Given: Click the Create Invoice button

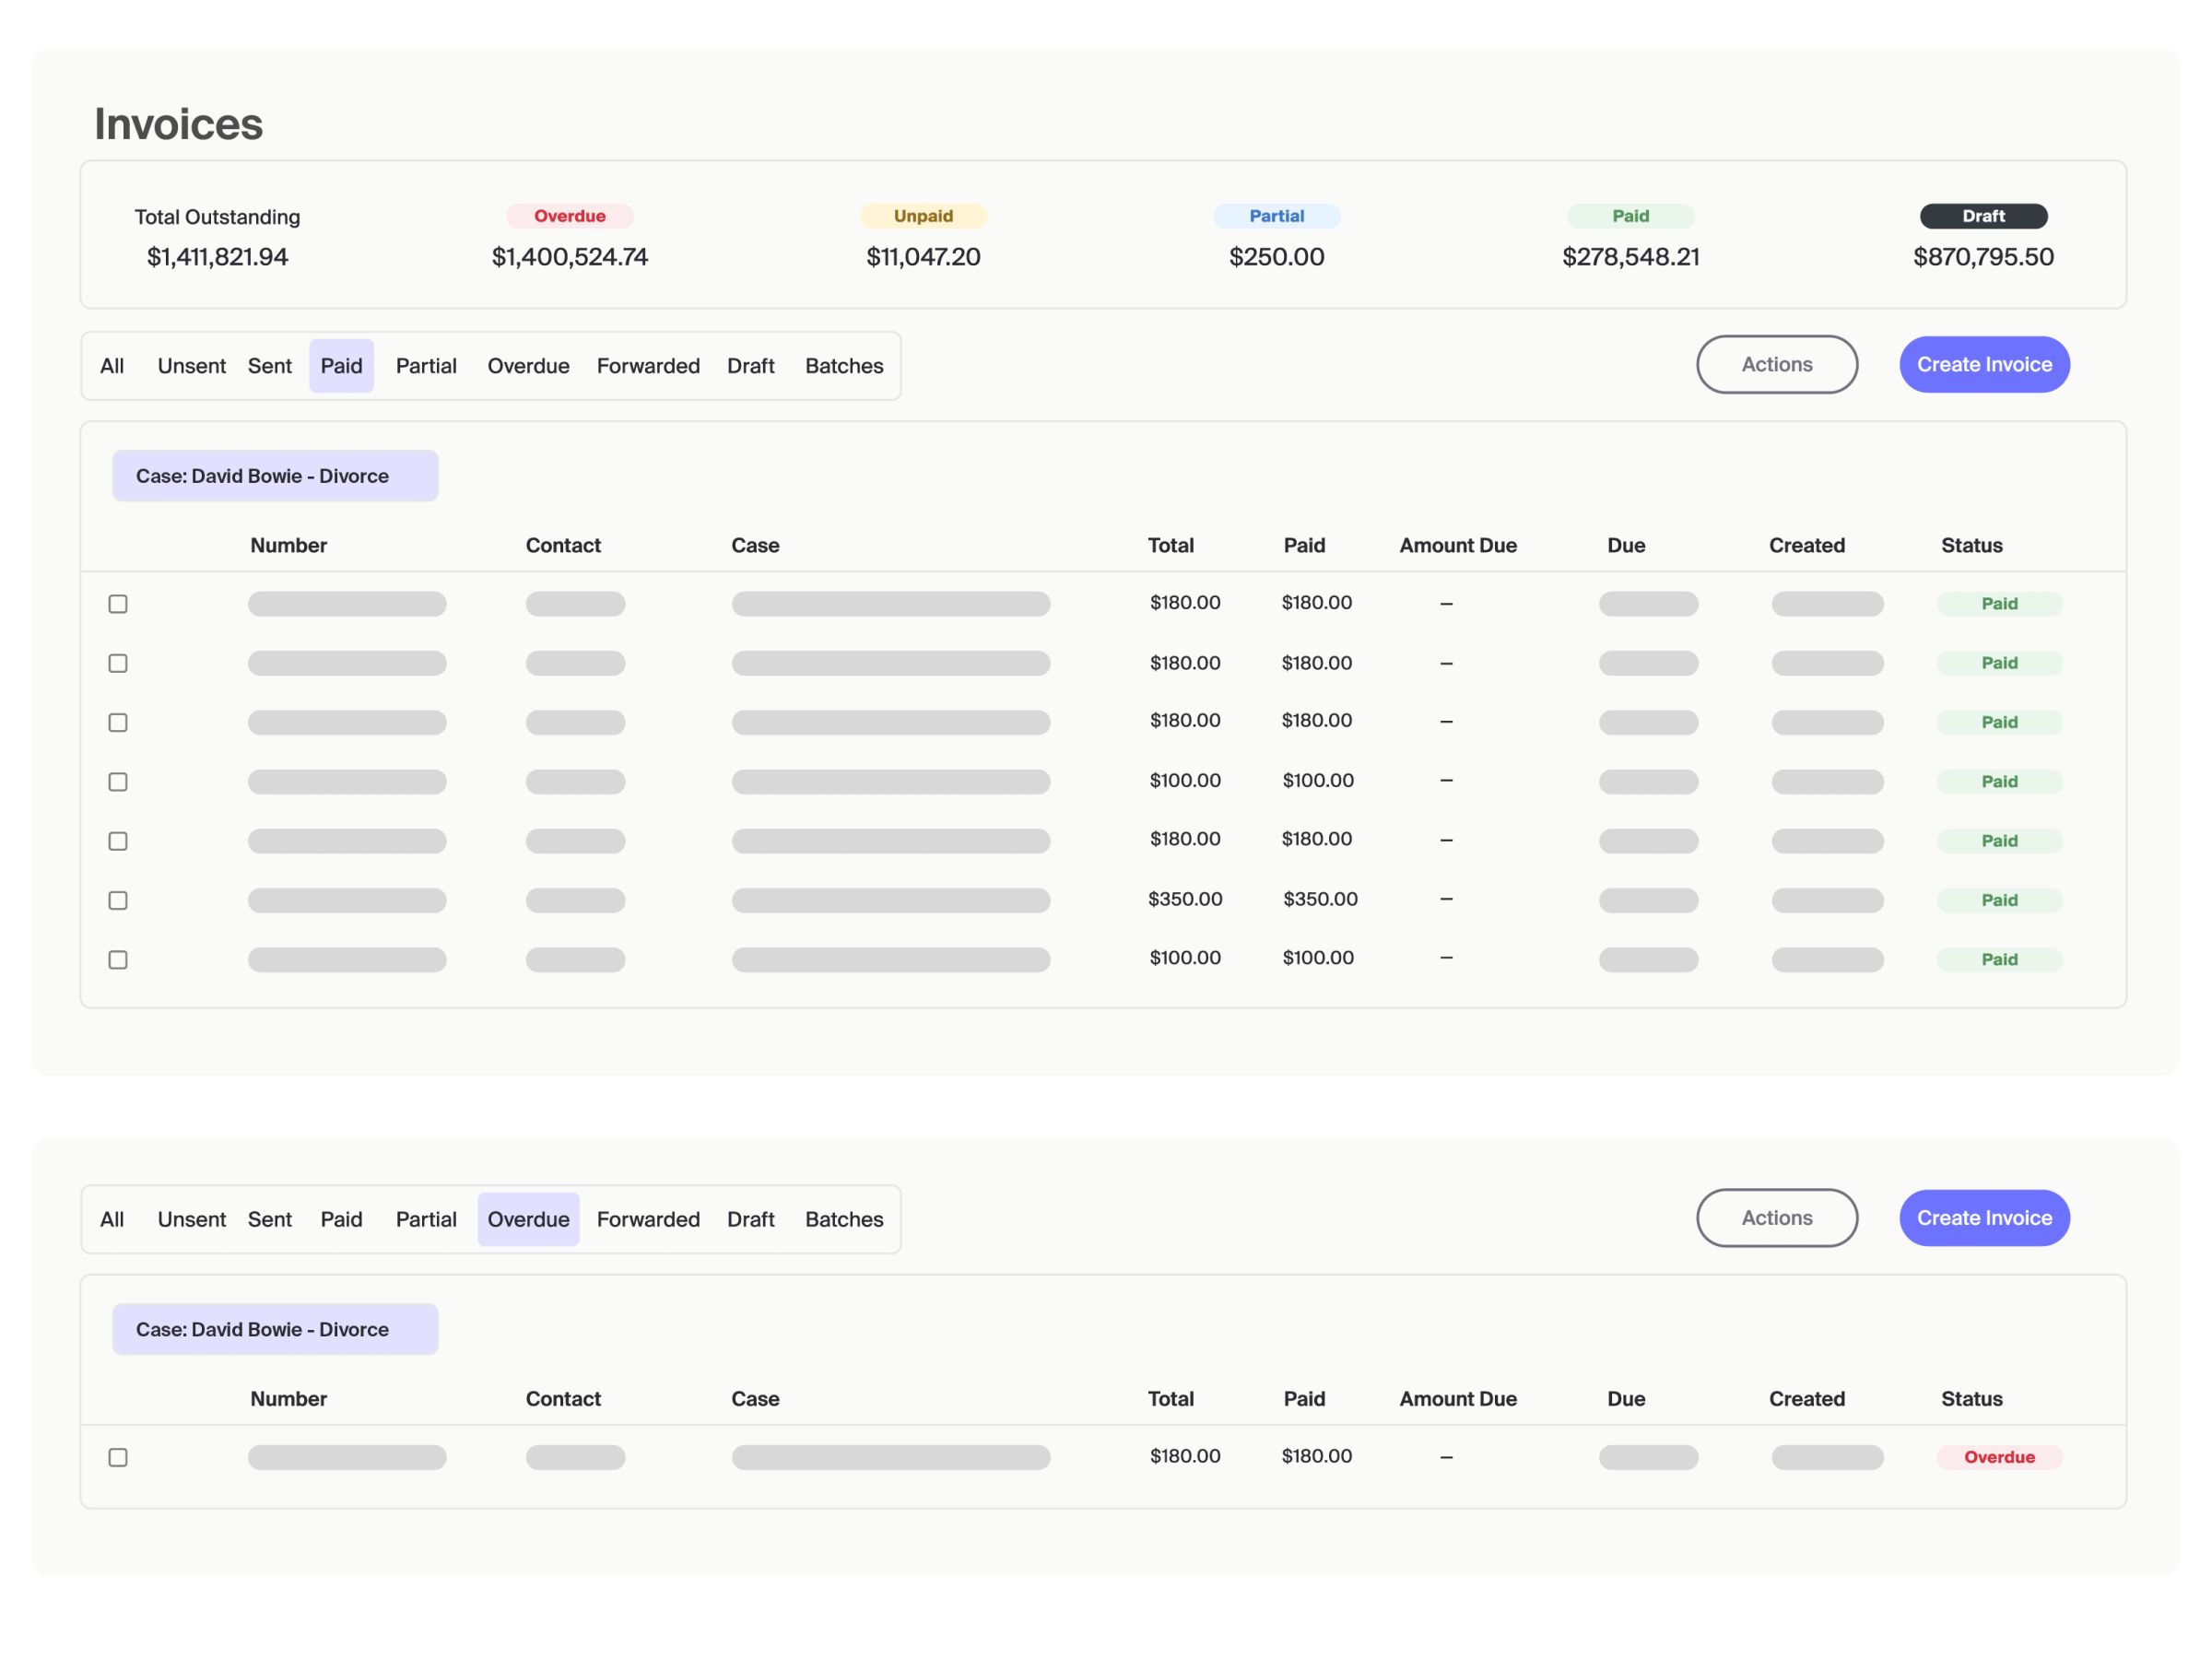Looking at the screenshot, I should [1984, 364].
